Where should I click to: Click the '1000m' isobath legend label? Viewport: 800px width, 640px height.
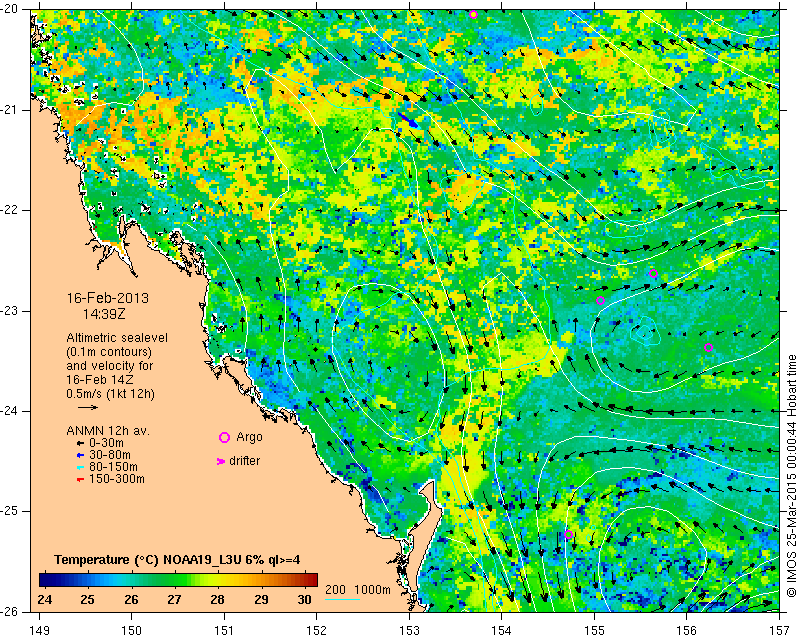(x=372, y=590)
